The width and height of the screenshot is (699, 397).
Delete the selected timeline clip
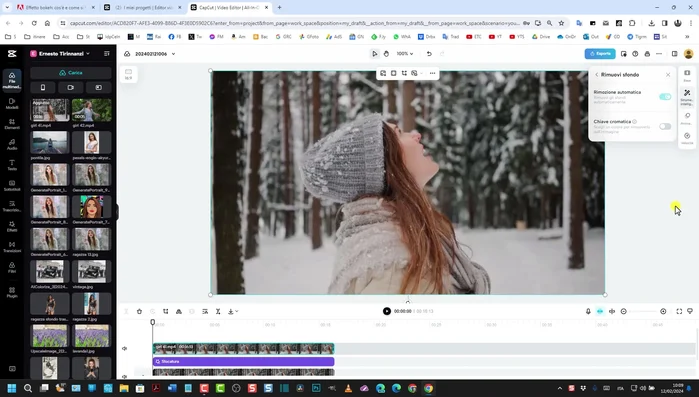point(139,311)
